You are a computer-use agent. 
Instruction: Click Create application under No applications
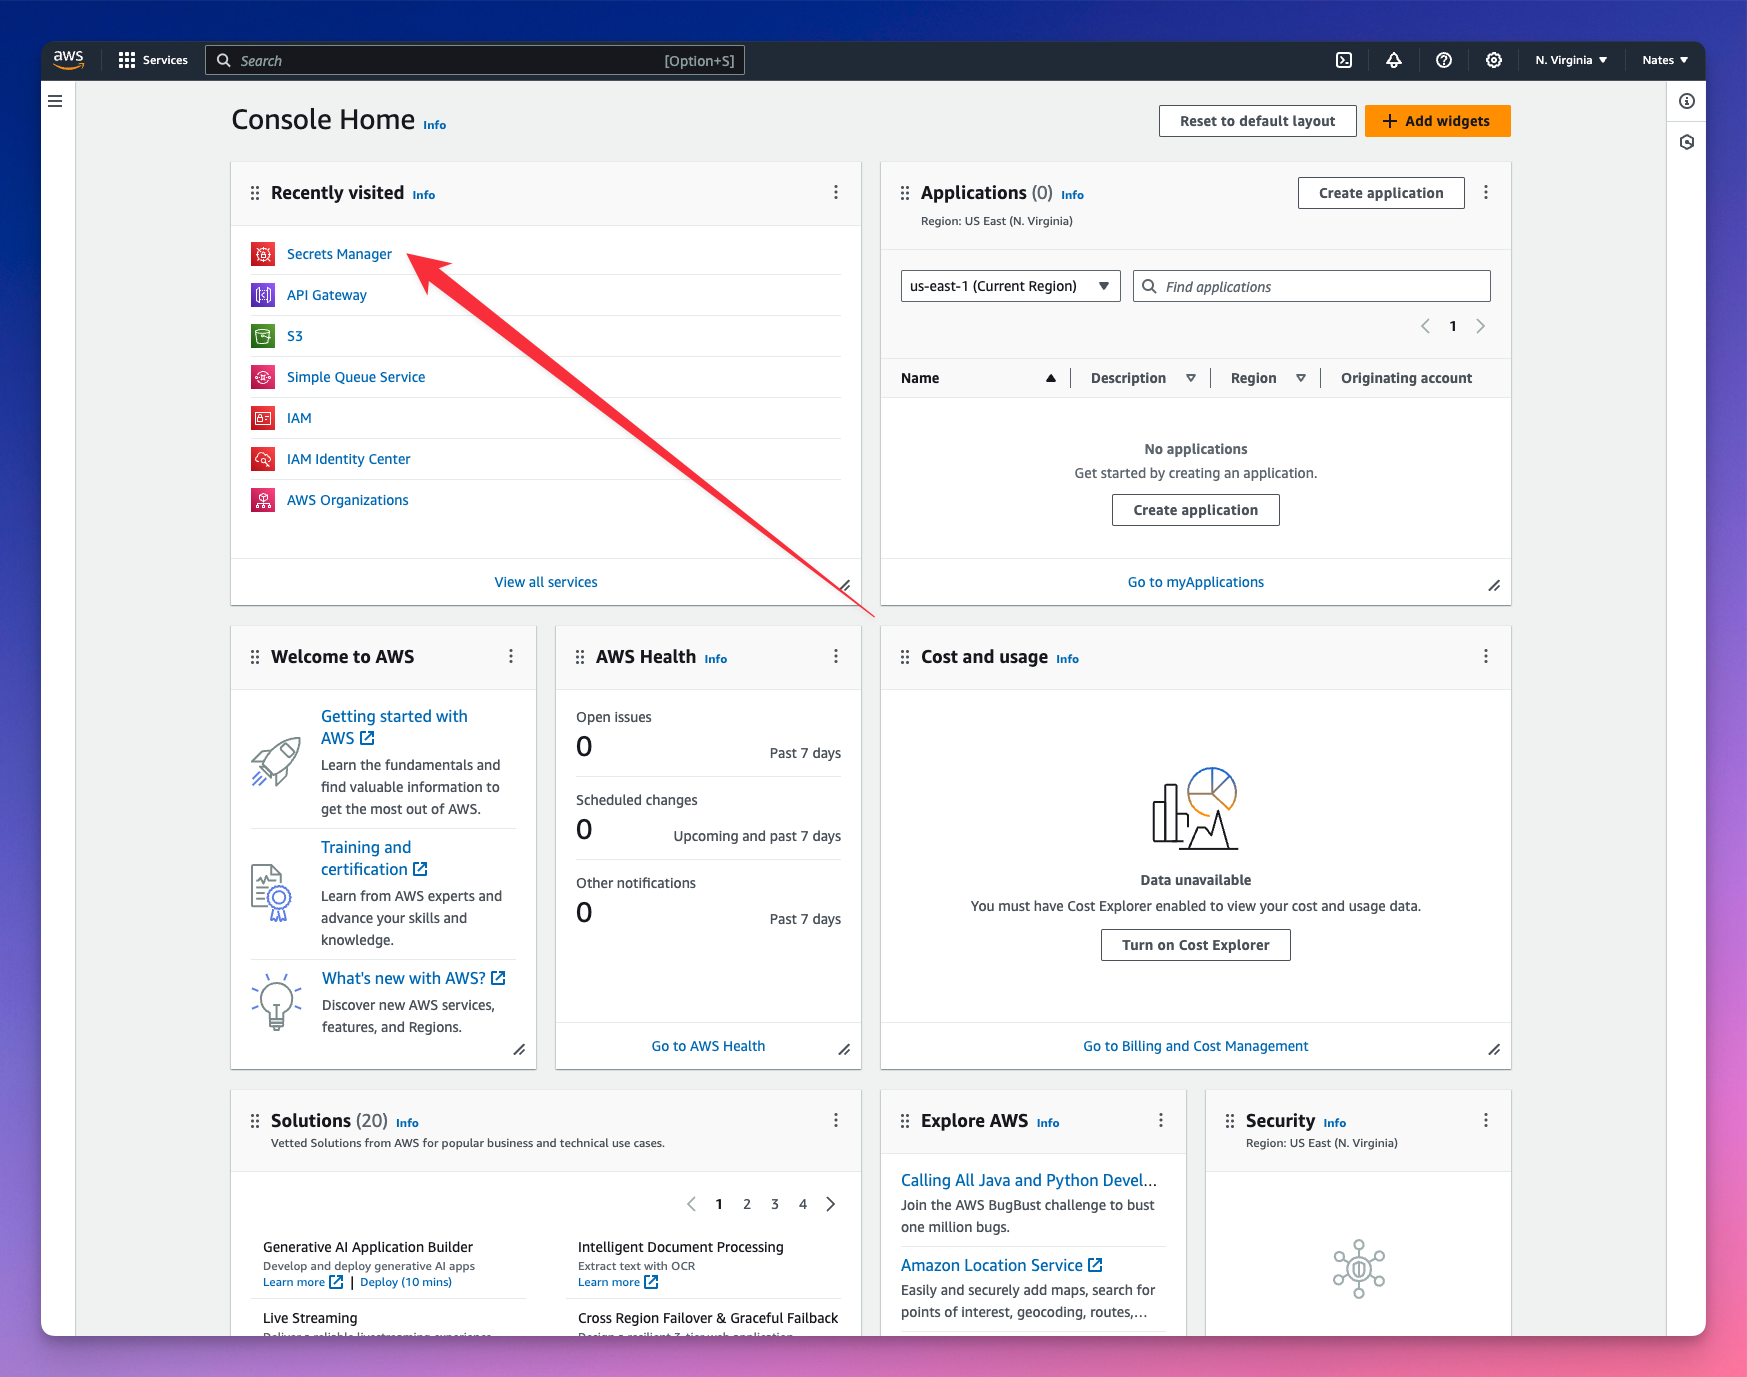(x=1195, y=510)
